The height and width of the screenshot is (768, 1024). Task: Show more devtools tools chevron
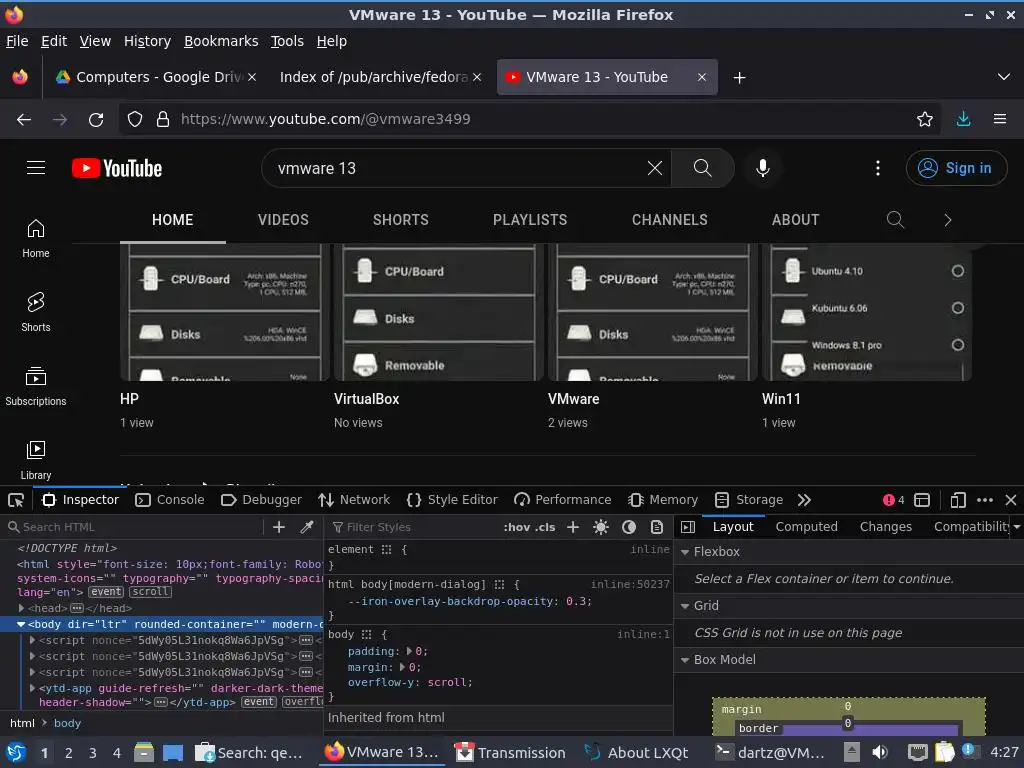[x=804, y=500]
